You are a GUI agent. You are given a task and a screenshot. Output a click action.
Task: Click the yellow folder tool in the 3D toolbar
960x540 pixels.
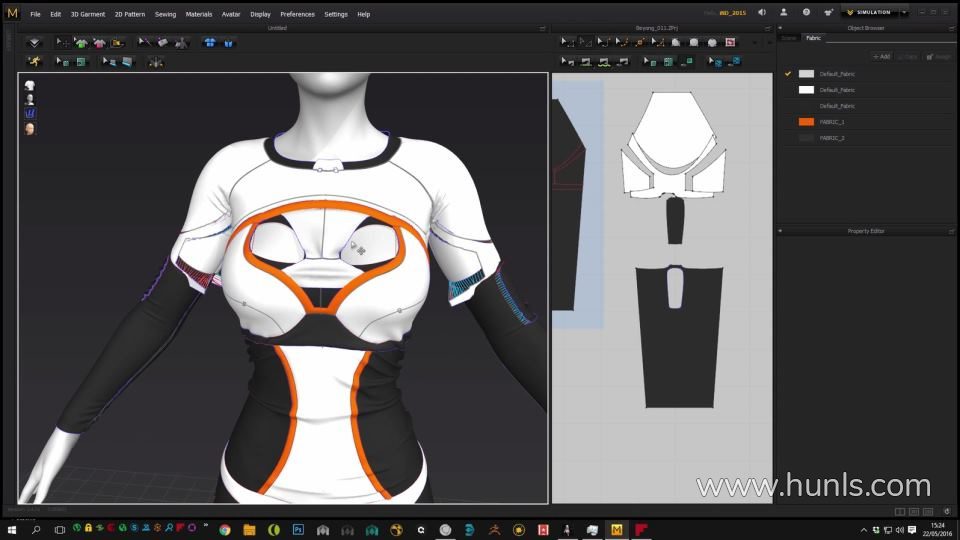point(118,42)
